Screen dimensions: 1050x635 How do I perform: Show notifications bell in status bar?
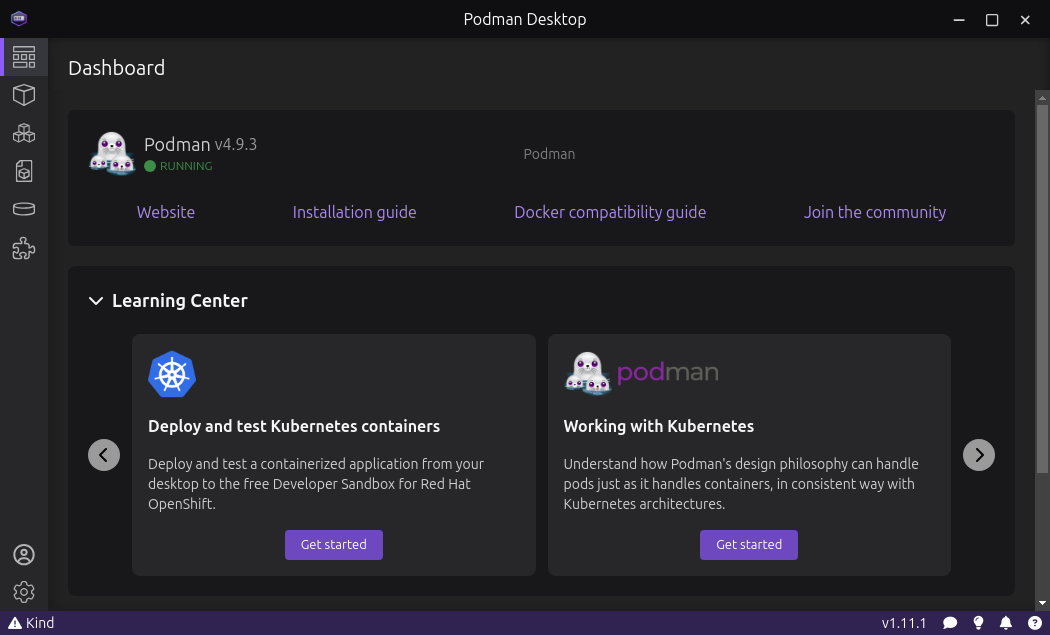(1006, 623)
